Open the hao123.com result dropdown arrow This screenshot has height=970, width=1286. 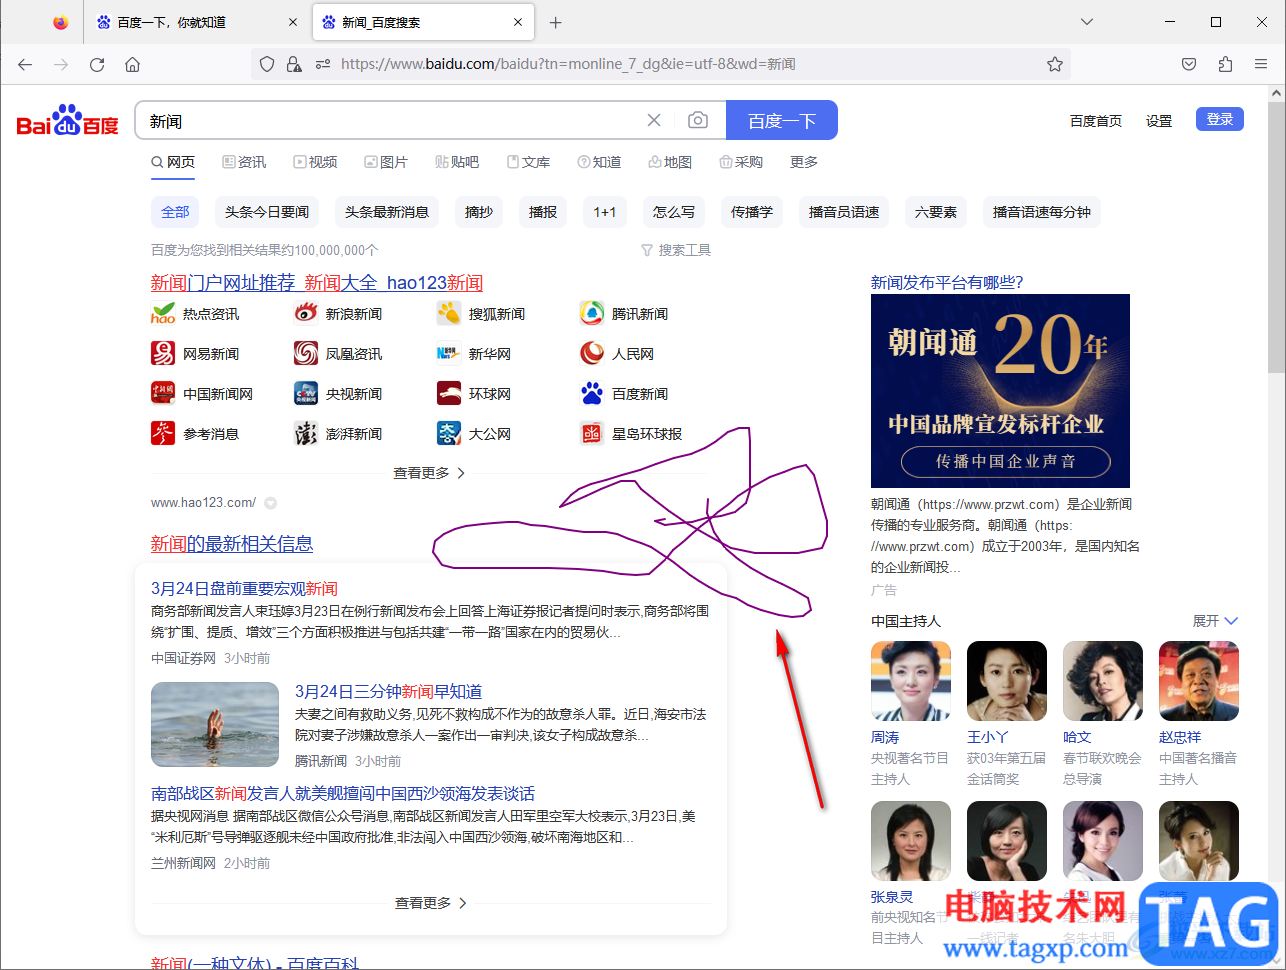coord(270,503)
